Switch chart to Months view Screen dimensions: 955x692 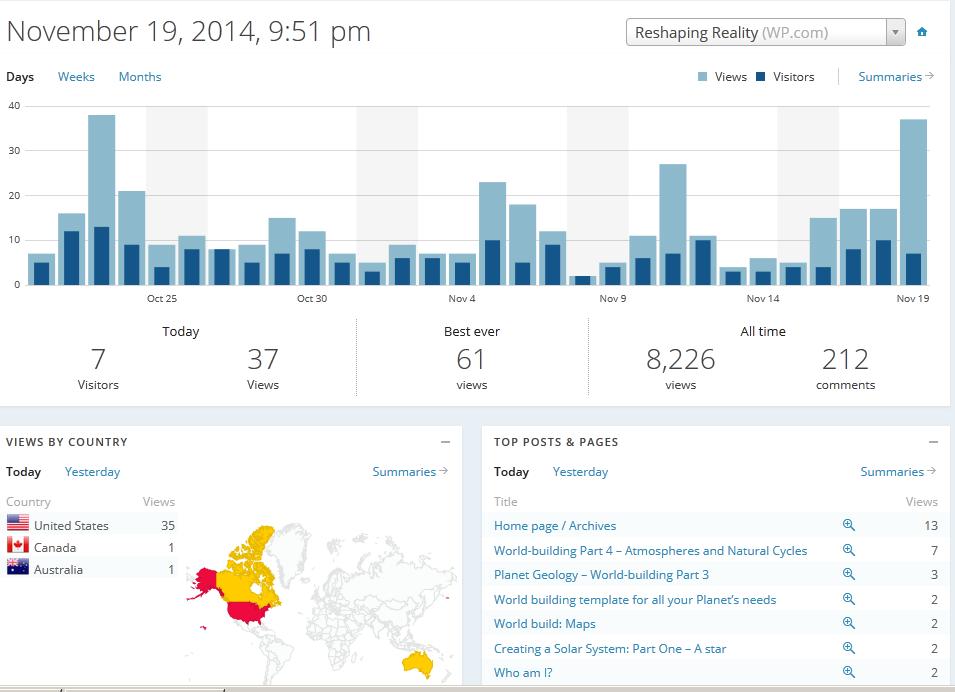(x=140, y=77)
